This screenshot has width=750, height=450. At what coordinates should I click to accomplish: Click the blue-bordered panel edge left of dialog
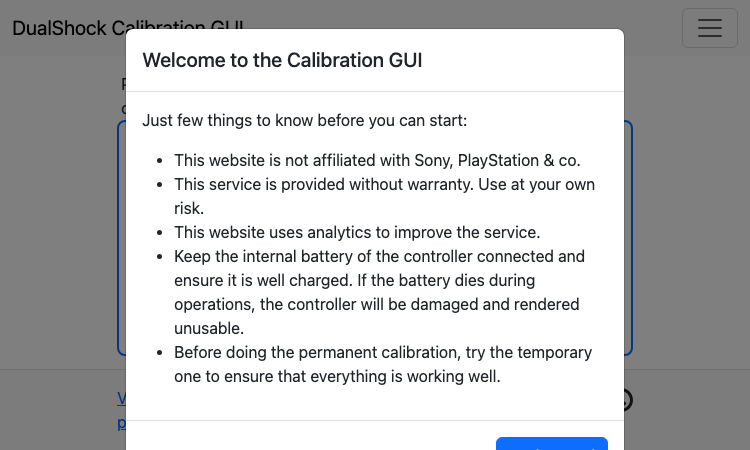click(x=121, y=238)
